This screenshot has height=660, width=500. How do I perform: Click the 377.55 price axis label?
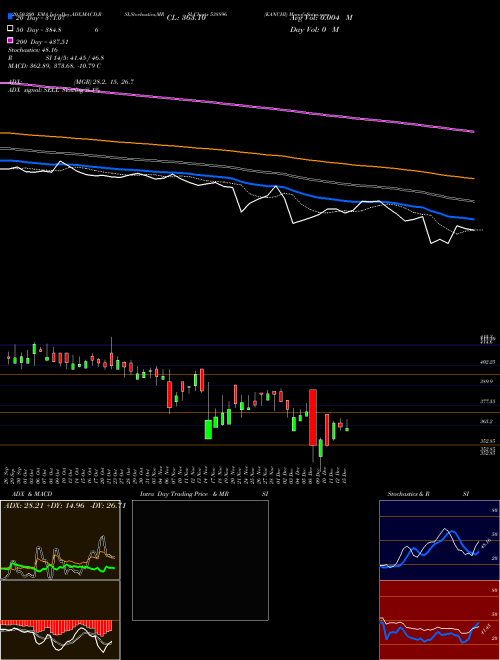point(488,402)
